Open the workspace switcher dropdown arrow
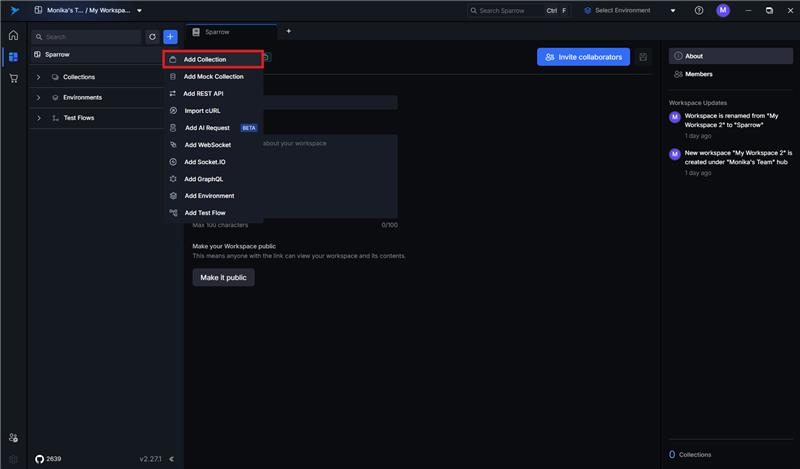Screen dimensions: 800x469 tap(139, 10)
